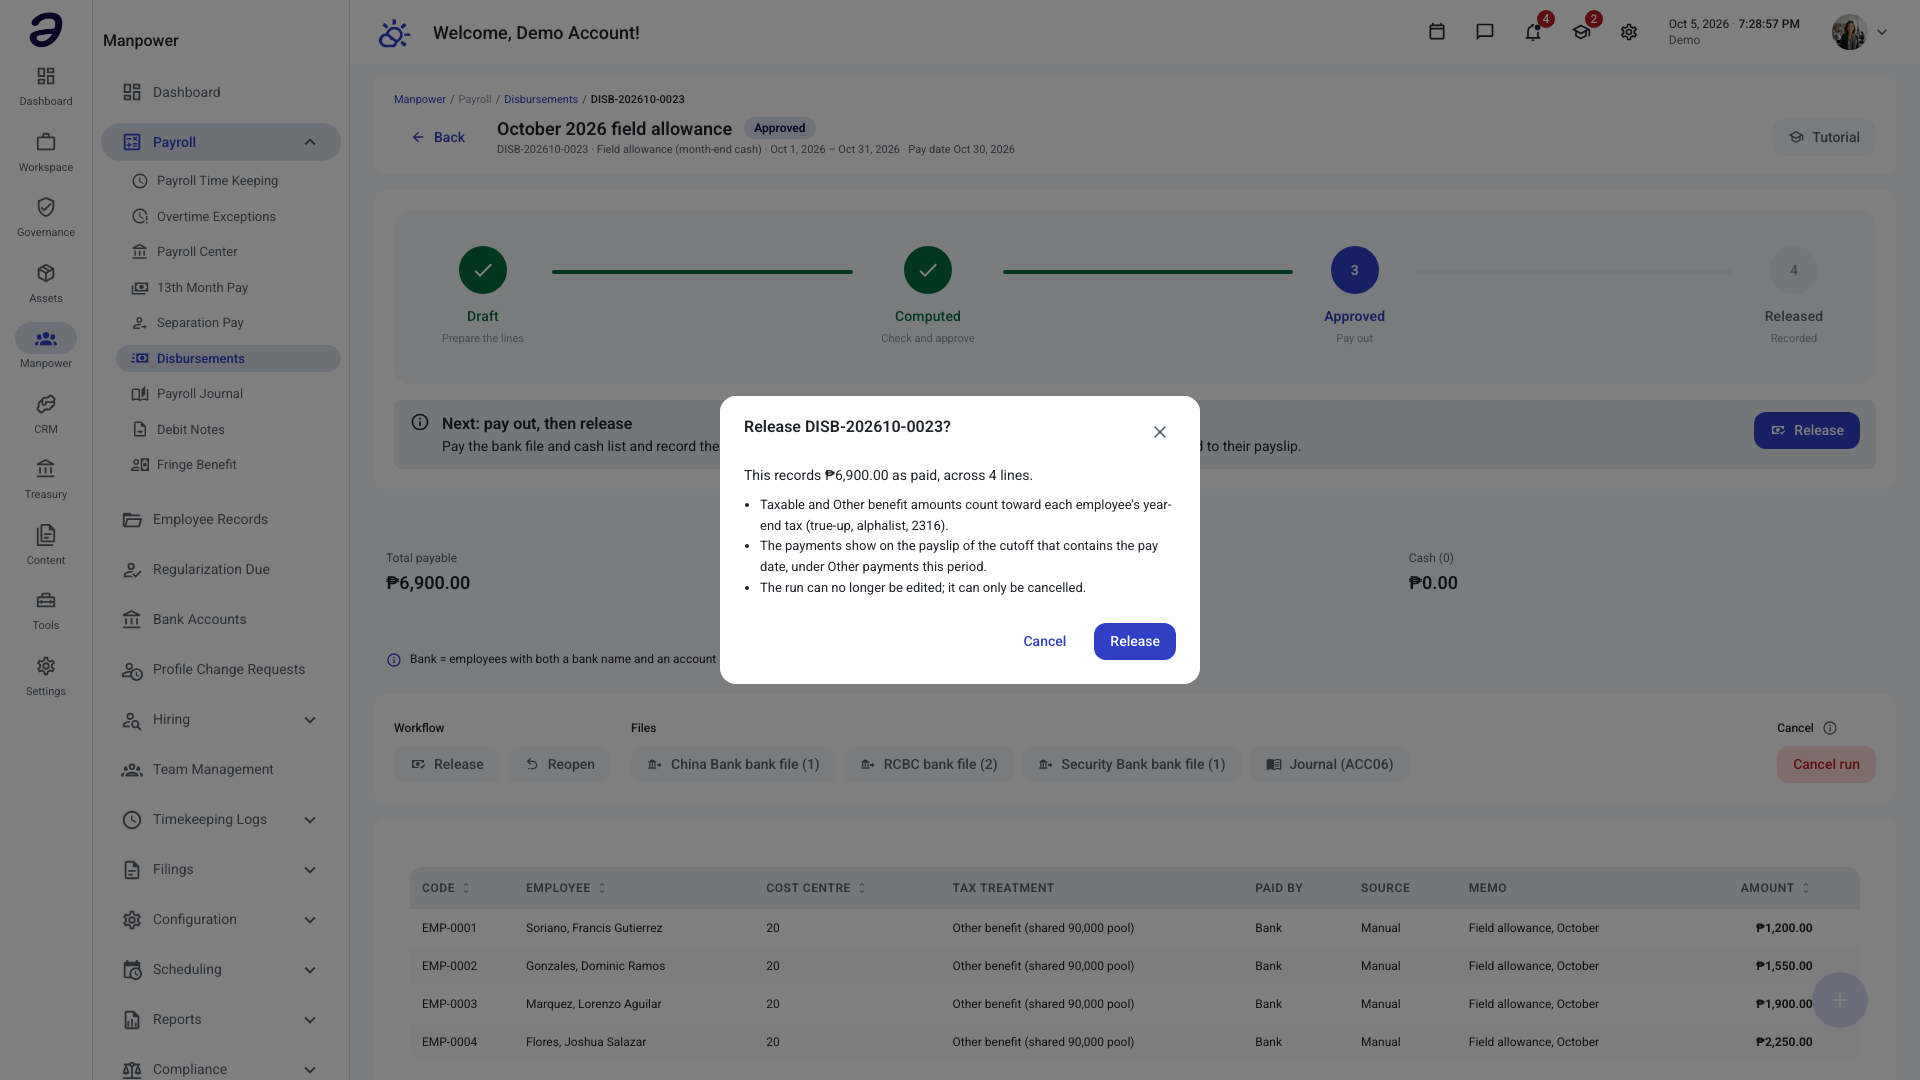
Task: Open Settings in the left rail
Action: point(46,676)
